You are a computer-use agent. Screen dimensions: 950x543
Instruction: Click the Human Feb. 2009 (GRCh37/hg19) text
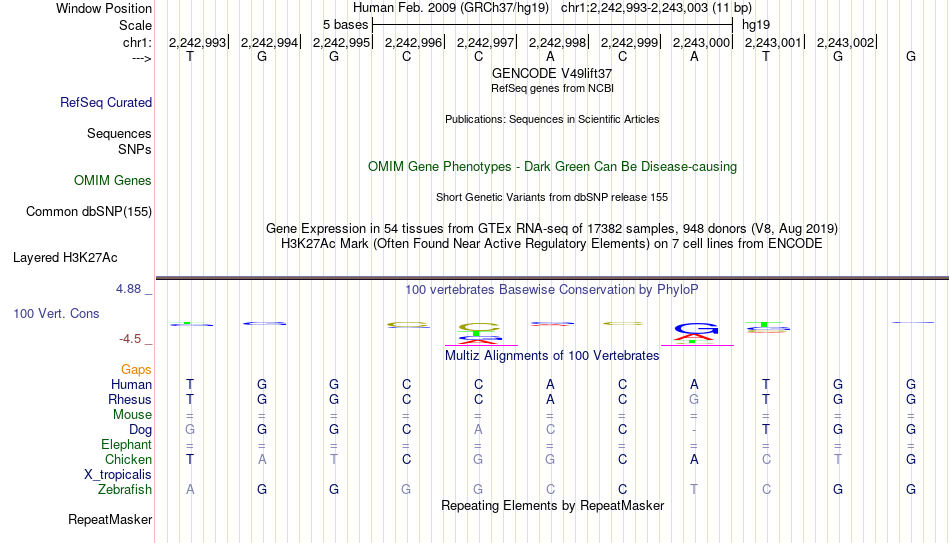[x=451, y=8]
